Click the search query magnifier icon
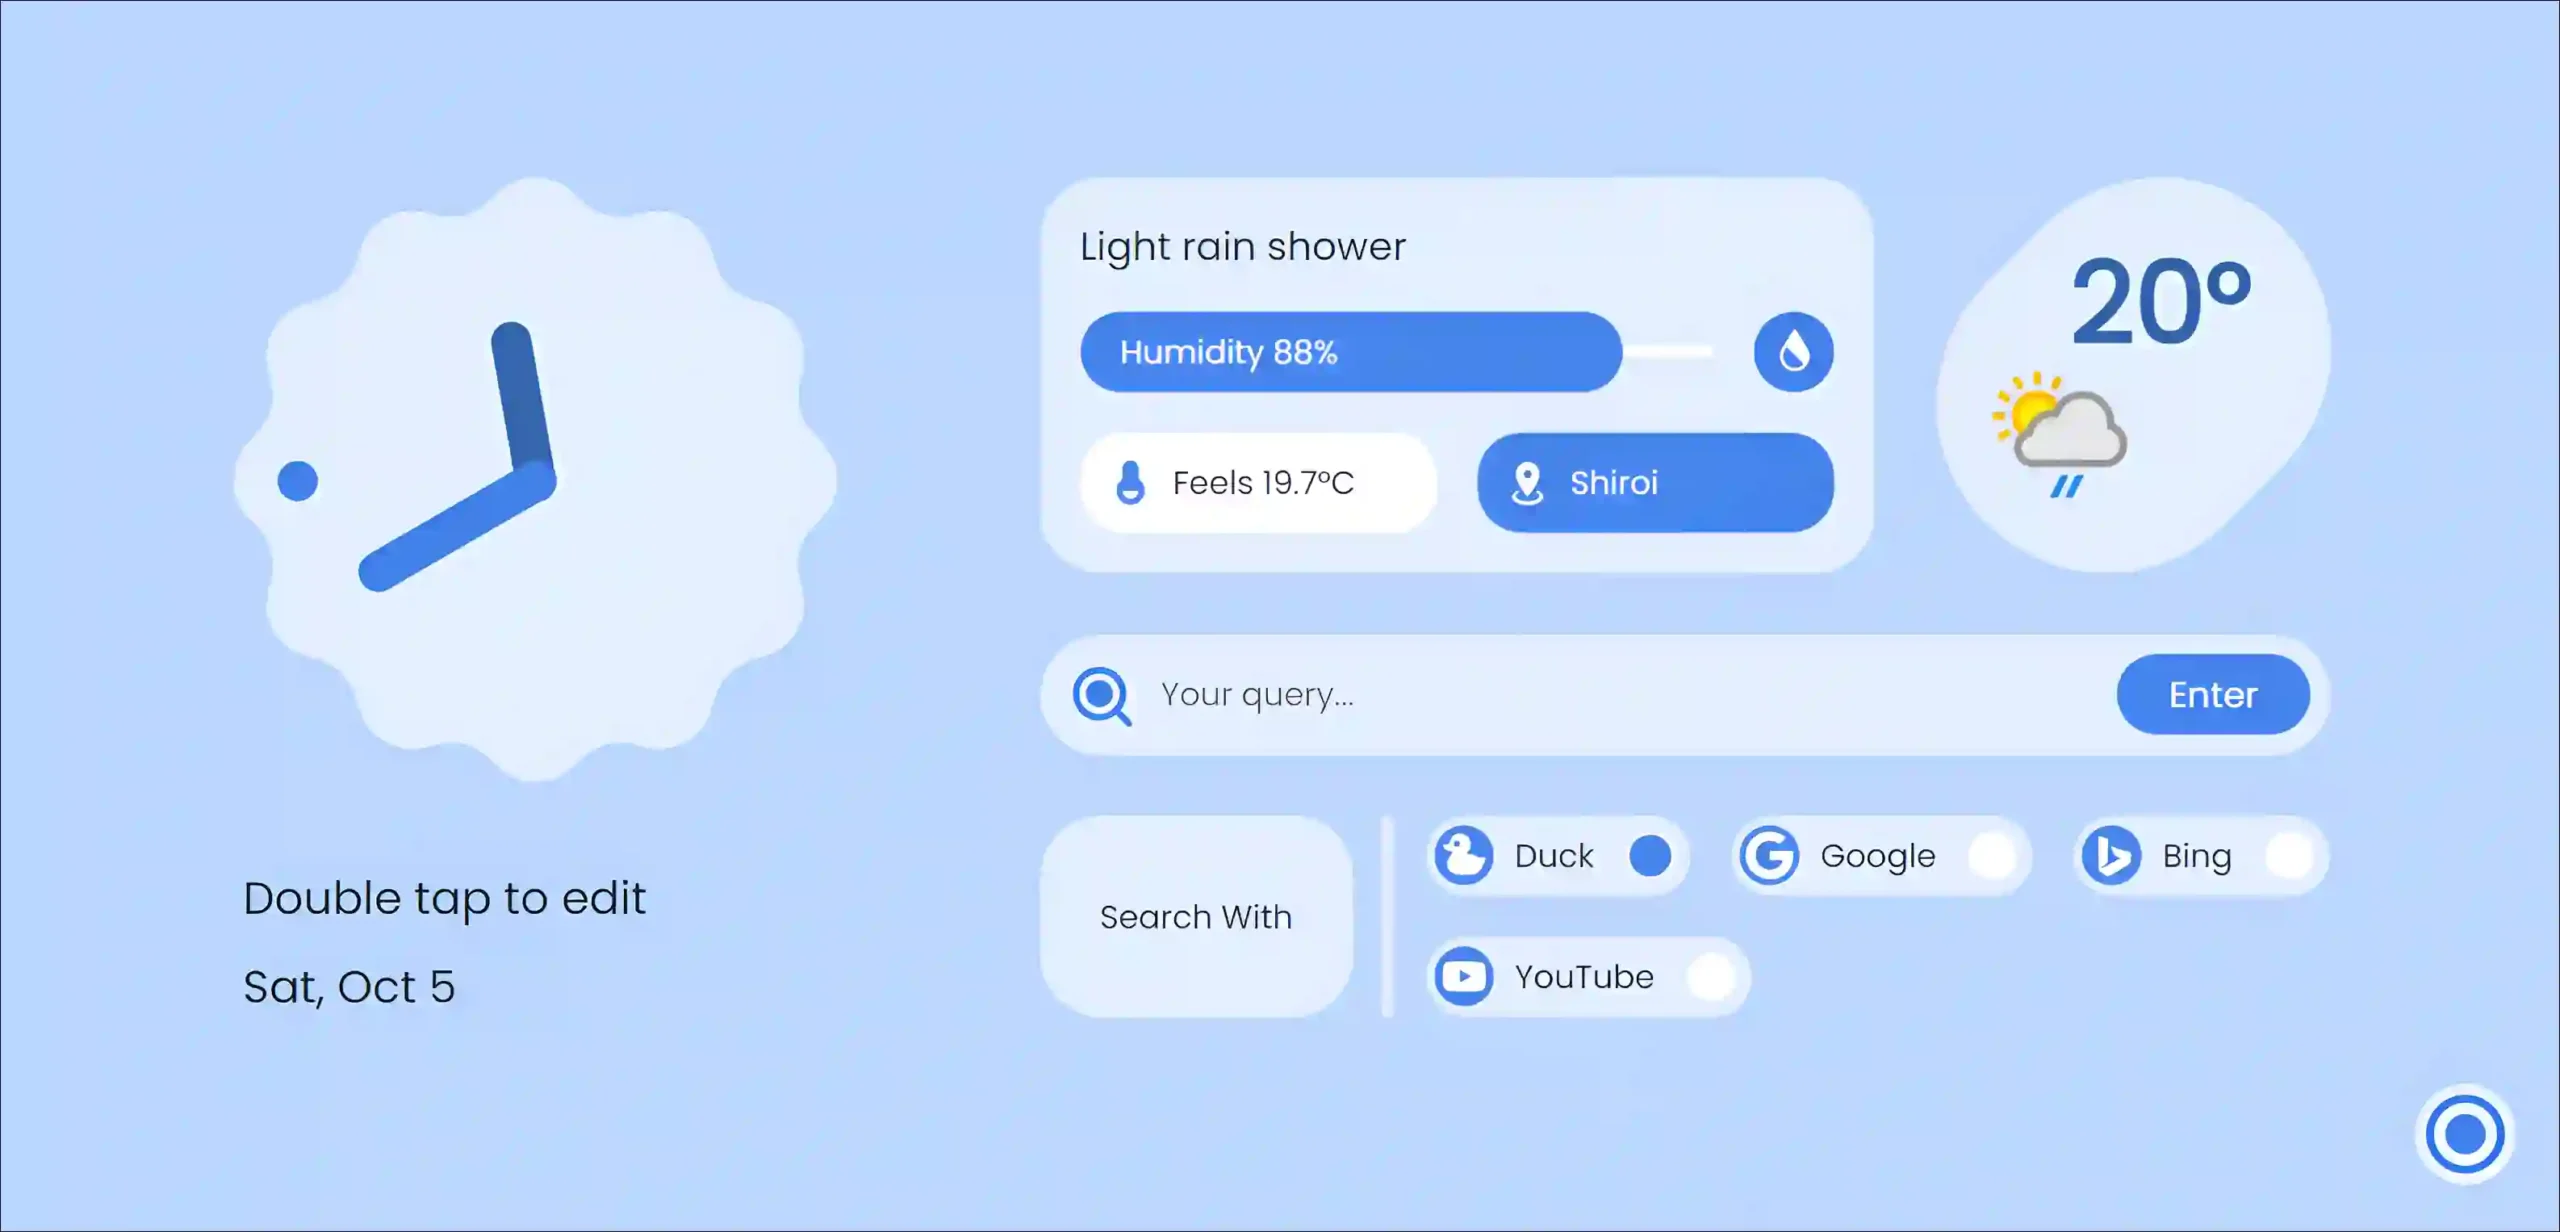This screenshot has height=1232, width=2560. click(1102, 694)
